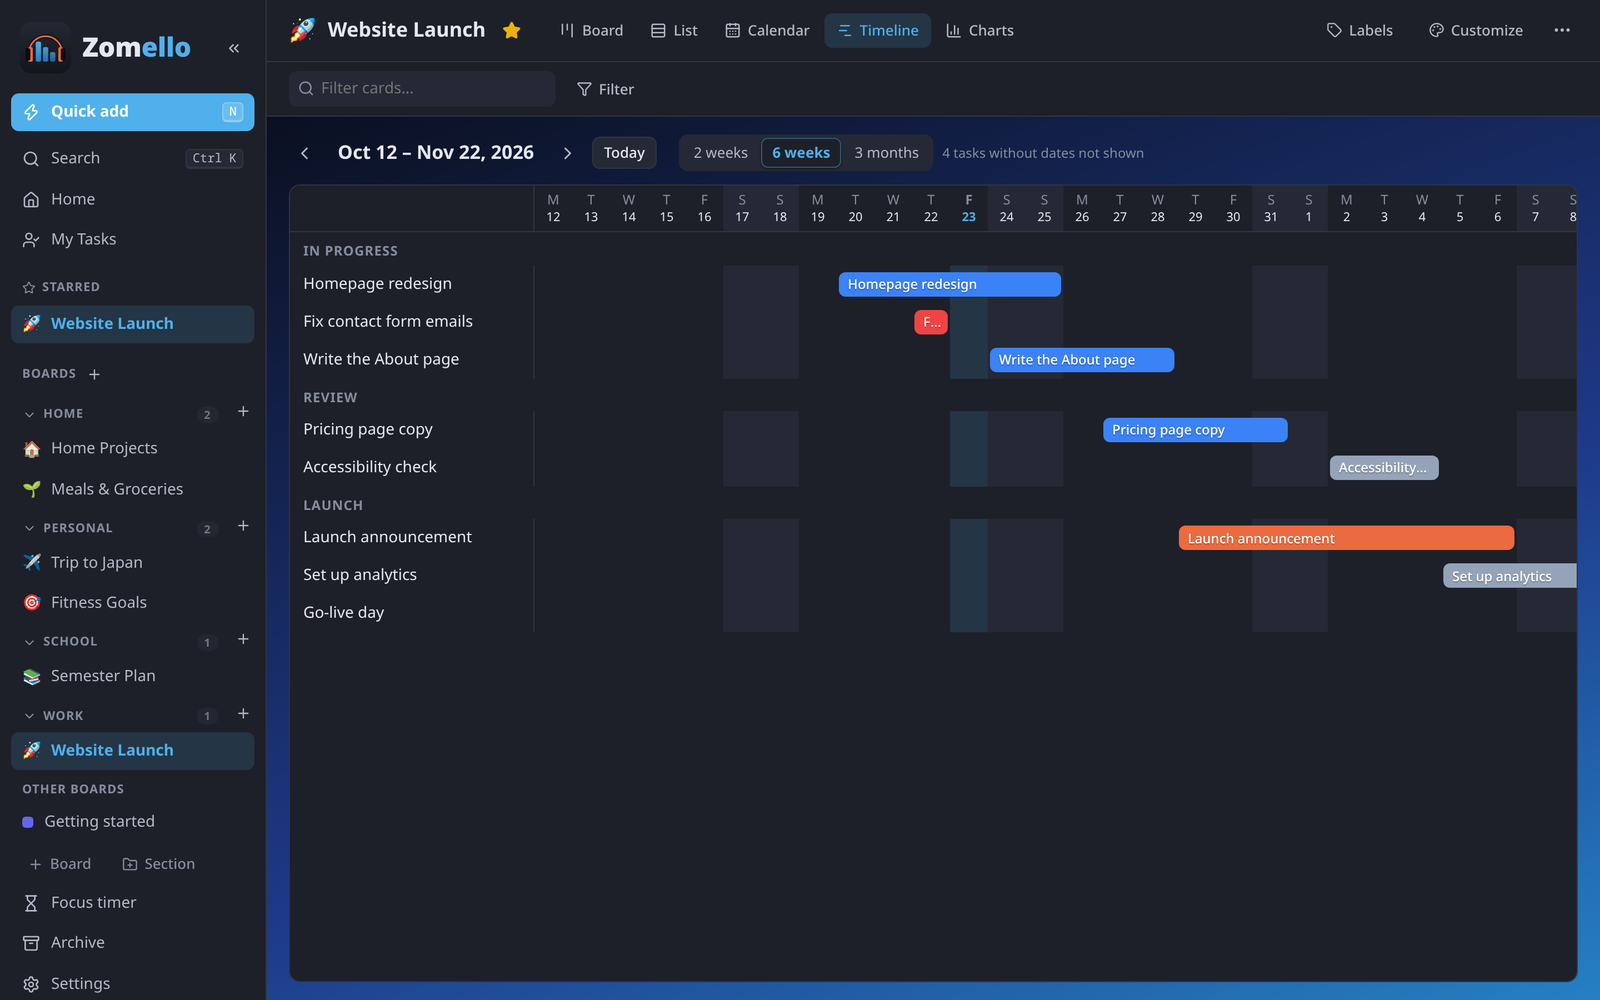Open Focus timer

tap(132, 902)
